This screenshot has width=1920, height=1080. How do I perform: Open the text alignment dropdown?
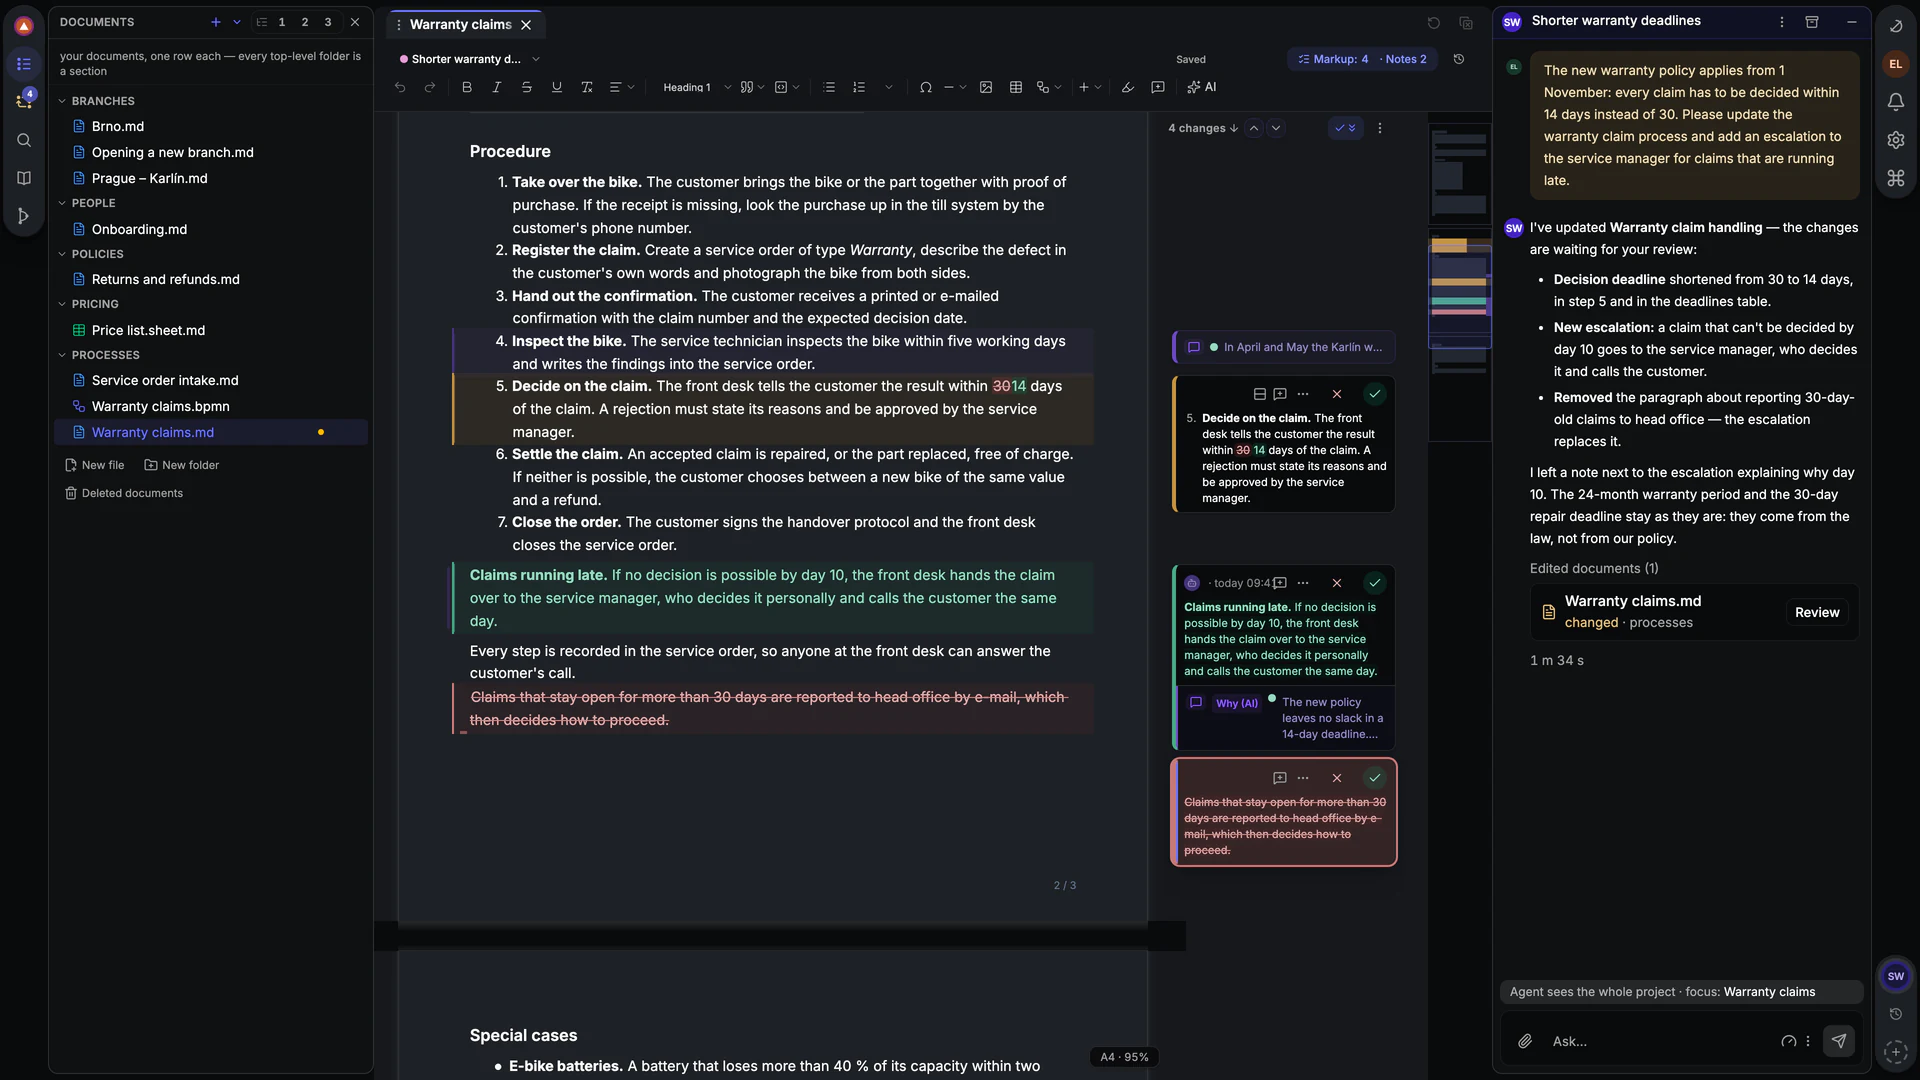(622, 88)
